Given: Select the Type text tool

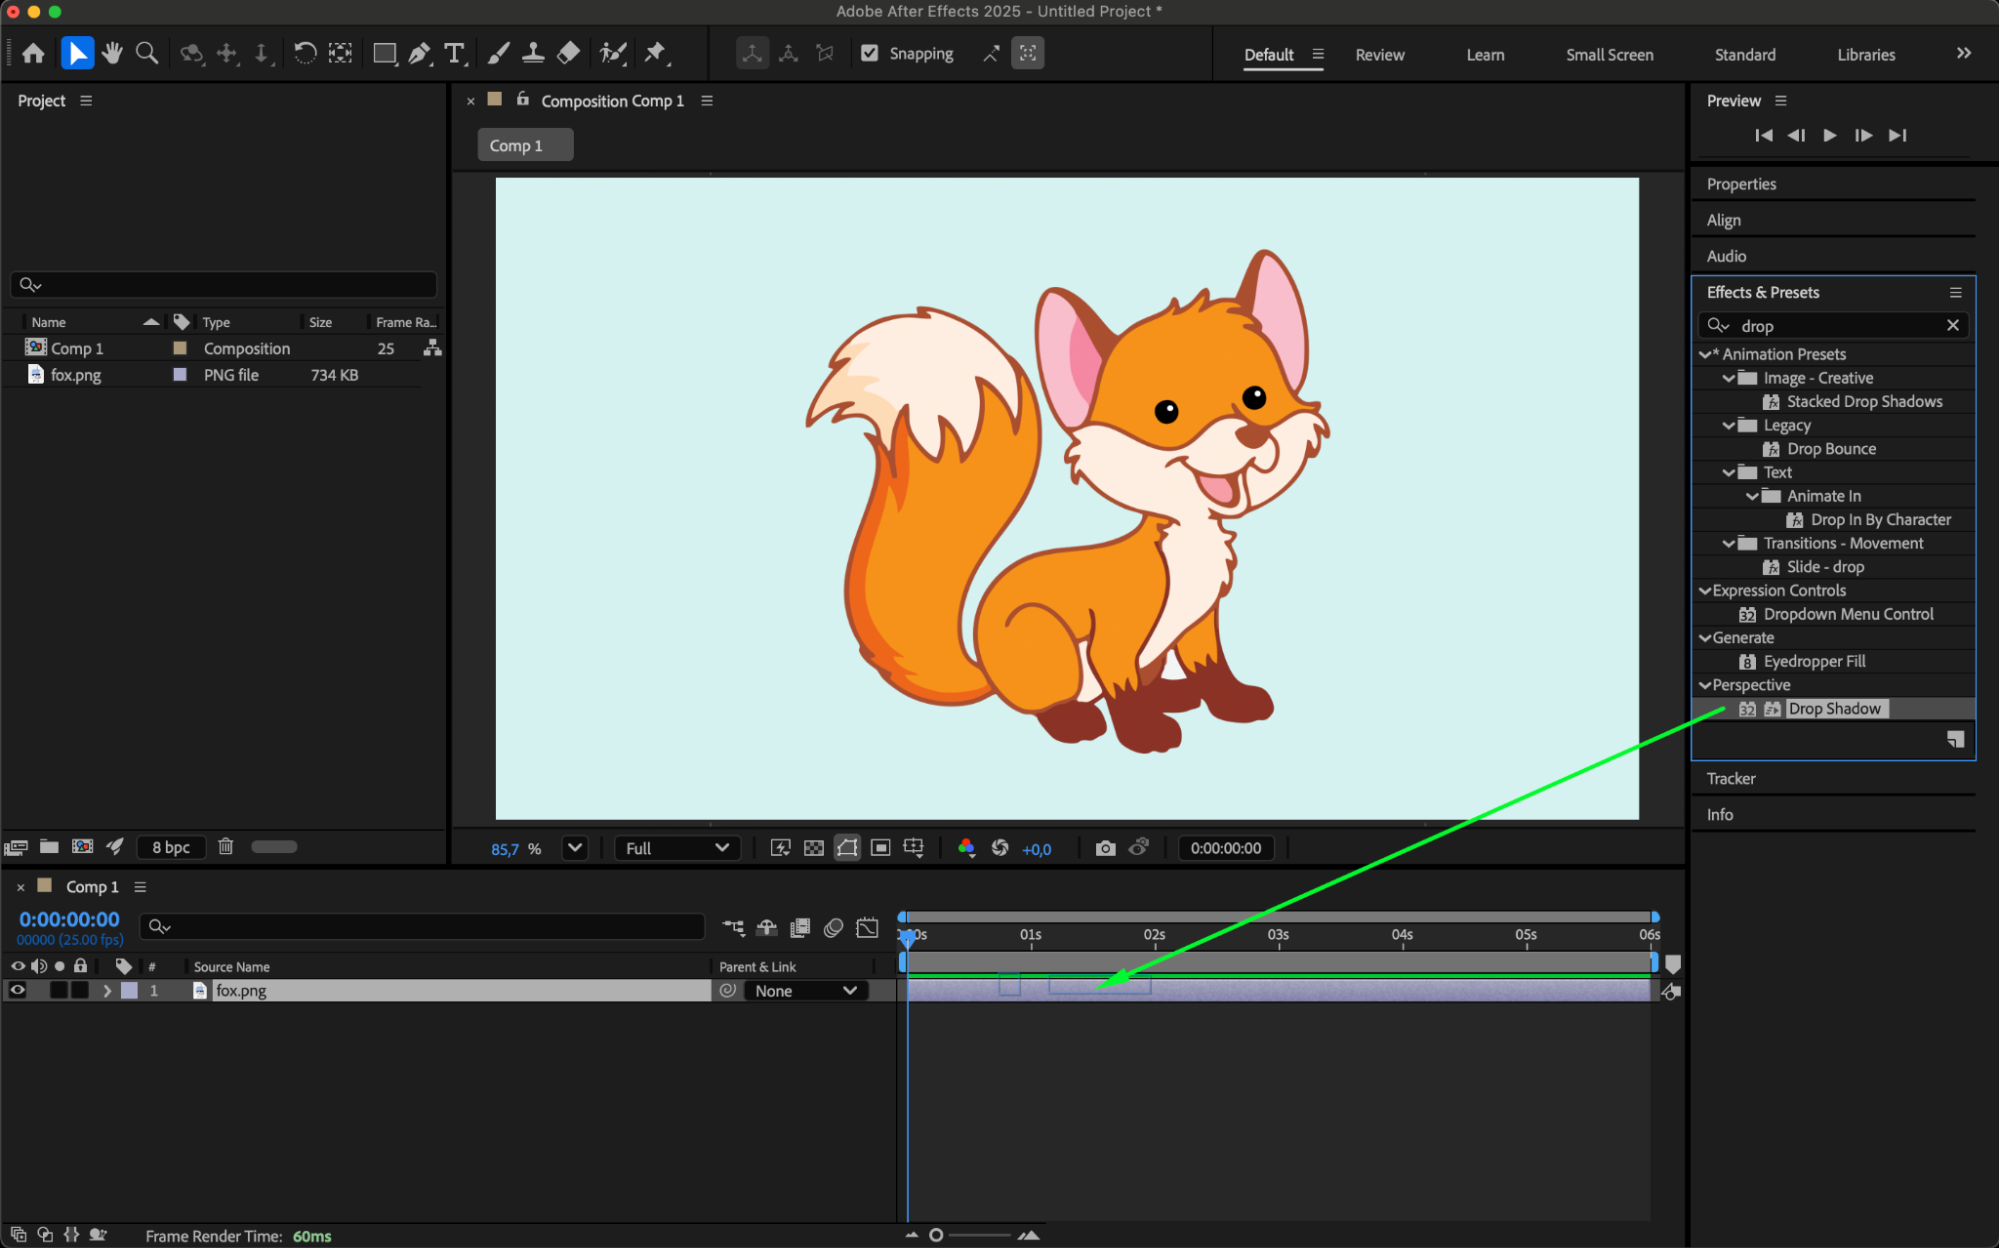Looking at the screenshot, I should pyautogui.click(x=454, y=53).
